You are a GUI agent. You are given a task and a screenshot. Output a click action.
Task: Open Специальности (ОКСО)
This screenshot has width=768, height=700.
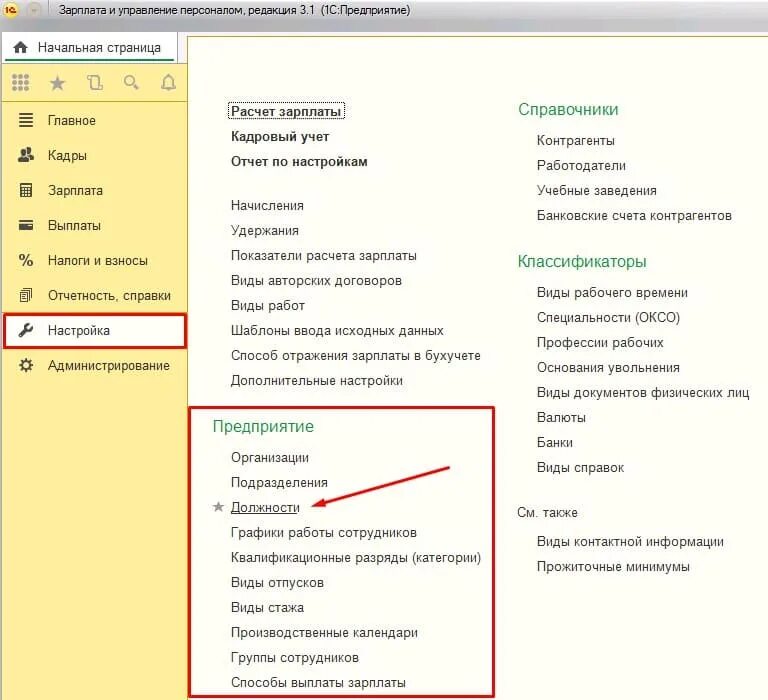tap(608, 317)
